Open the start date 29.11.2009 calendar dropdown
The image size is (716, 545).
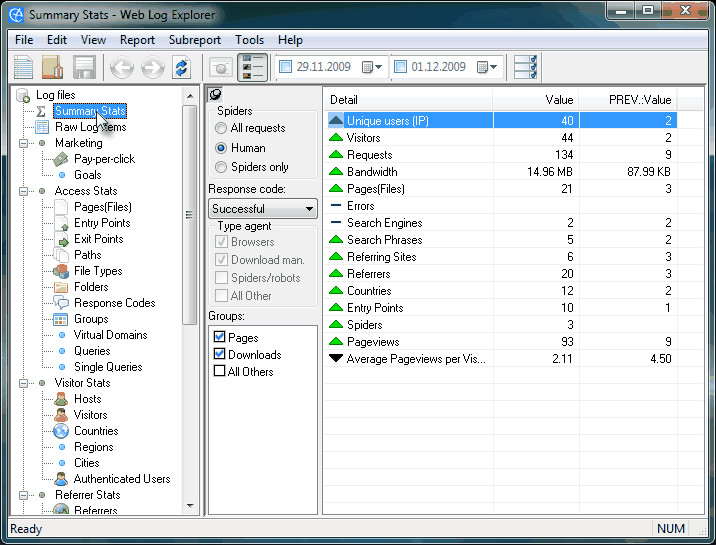coord(373,67)
